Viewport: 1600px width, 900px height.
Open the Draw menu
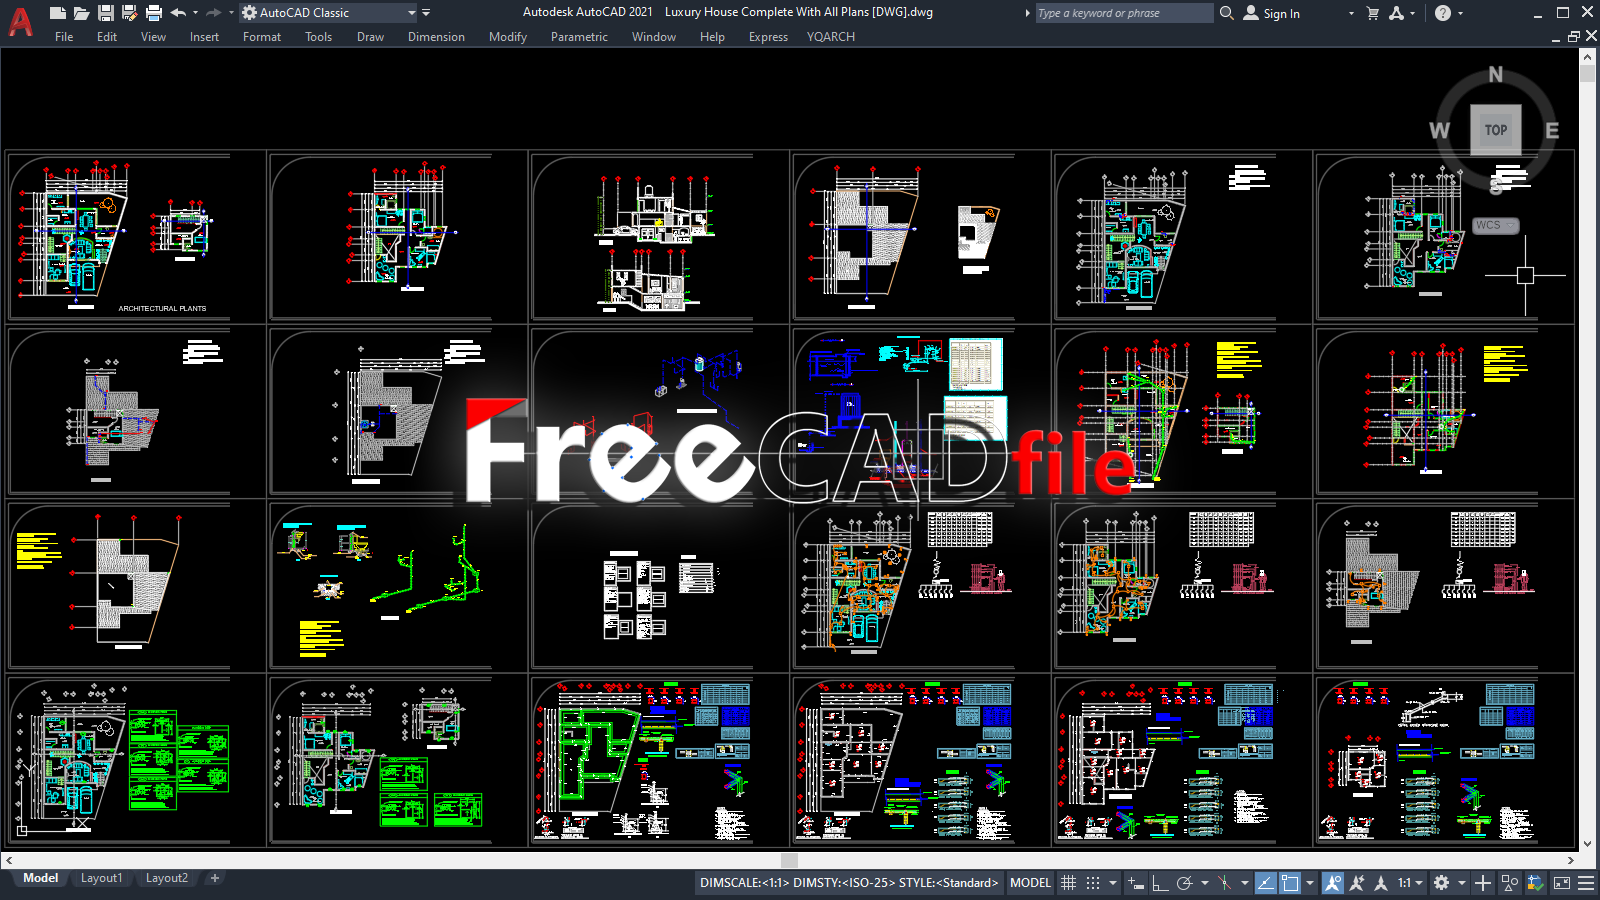[370, 37]
